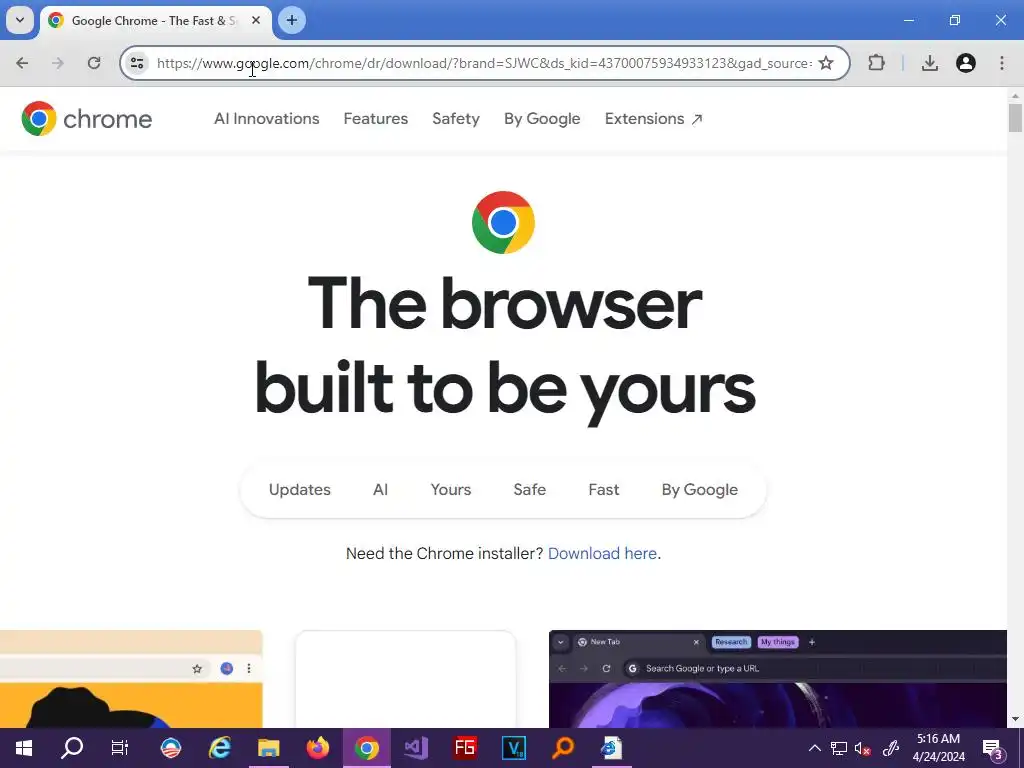Open Internet Explorer from taskbar
The width and height of the screenshot is (1024, 768).
point(219,748)
